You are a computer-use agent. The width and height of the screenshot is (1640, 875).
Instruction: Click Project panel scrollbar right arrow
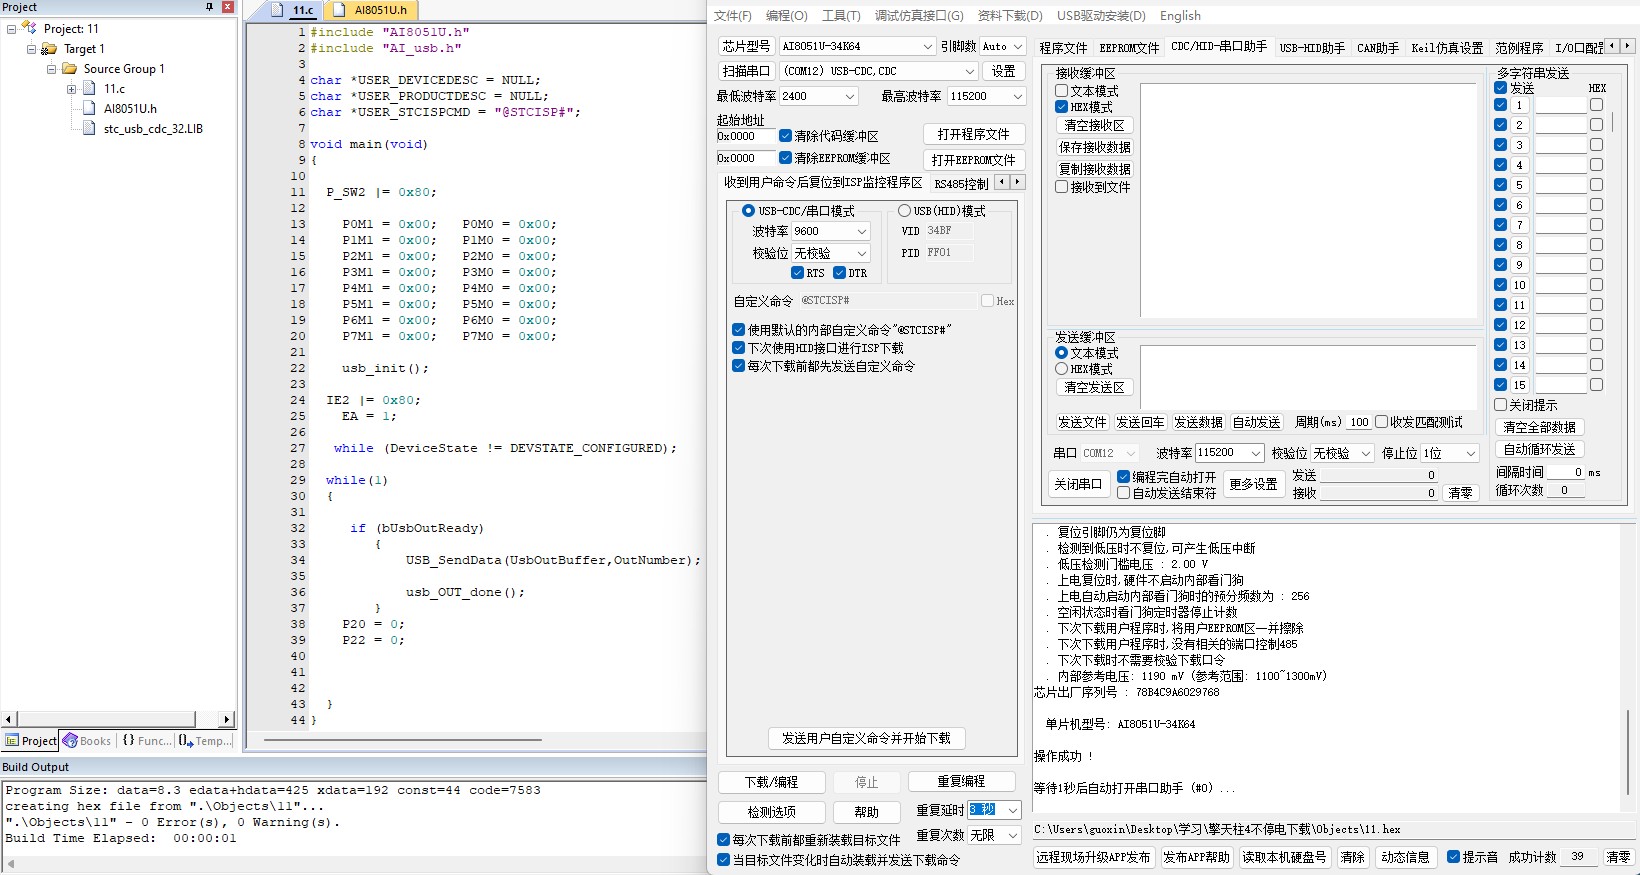coord(227,719)
